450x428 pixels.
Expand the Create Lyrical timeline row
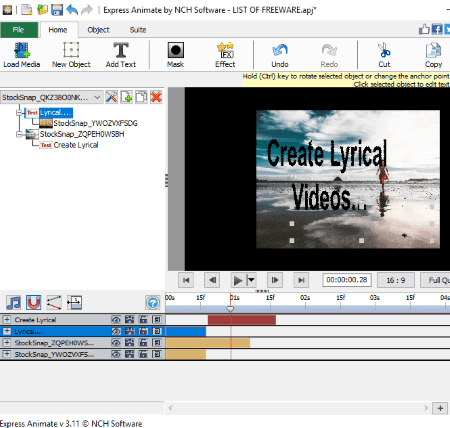[7, 320]
